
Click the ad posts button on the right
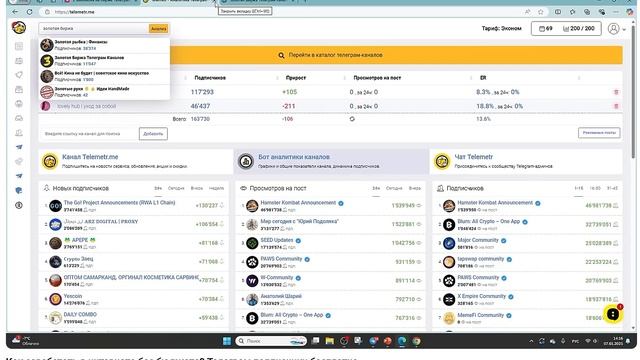point(599,133)
